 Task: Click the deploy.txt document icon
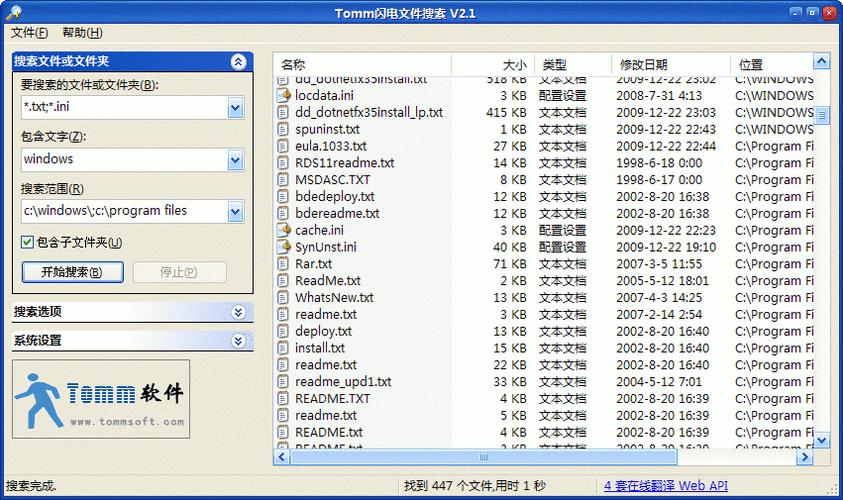click(283, 331)
